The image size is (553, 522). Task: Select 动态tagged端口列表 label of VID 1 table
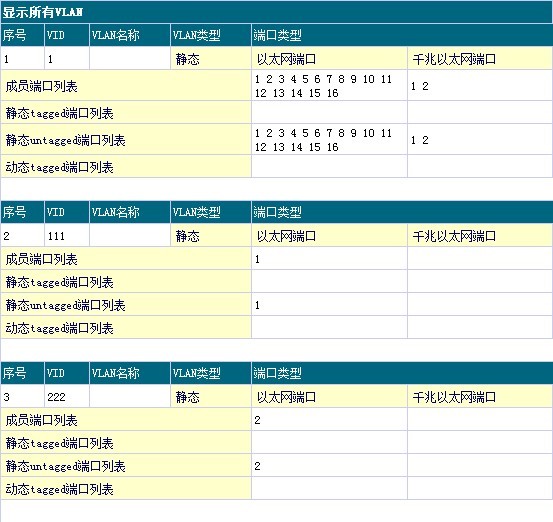click(59, 167)
